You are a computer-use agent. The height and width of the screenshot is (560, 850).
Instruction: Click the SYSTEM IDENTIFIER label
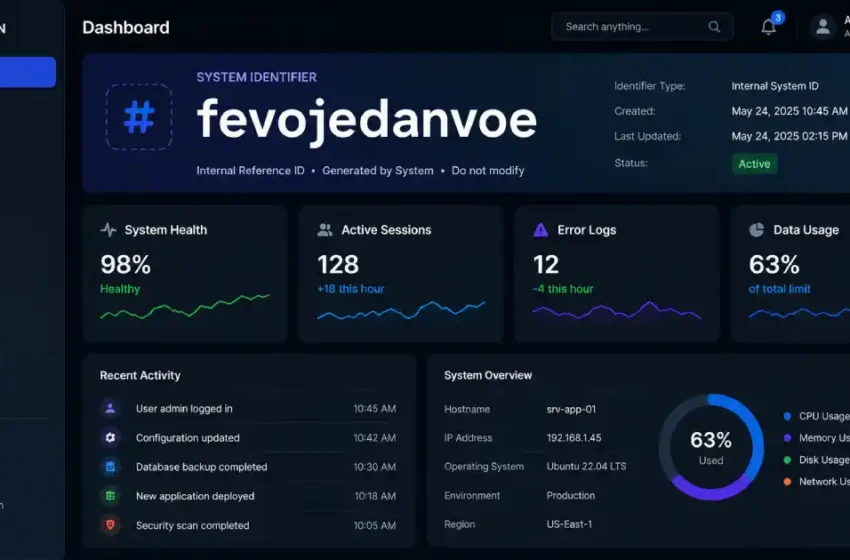point(256,77)
